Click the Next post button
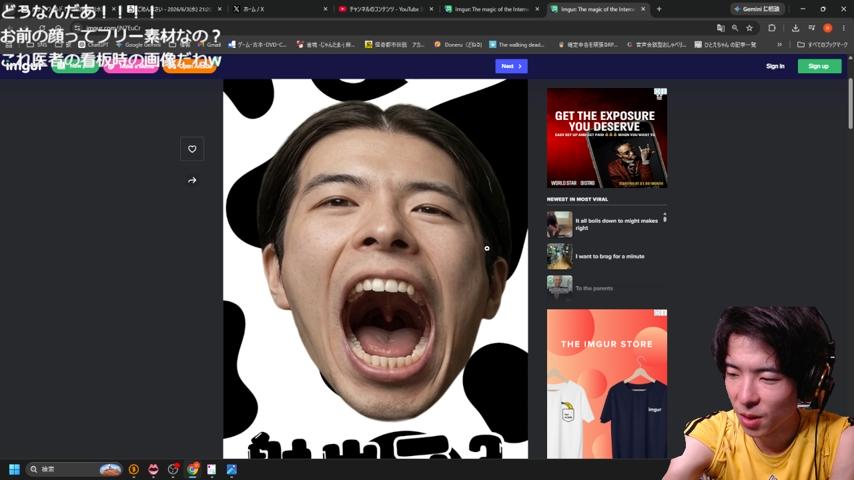This screenshot has width=854, height=480. tap(511, 66)
